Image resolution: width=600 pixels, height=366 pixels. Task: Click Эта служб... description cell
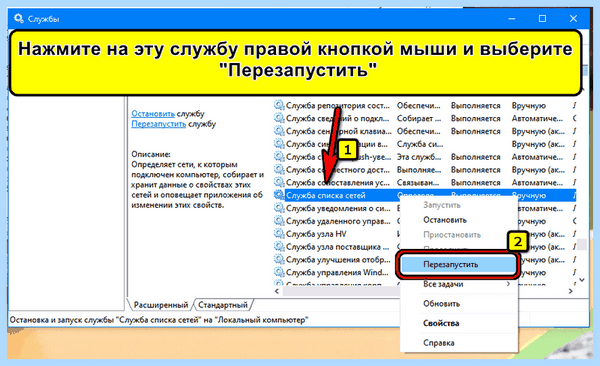tap(419, 157)
